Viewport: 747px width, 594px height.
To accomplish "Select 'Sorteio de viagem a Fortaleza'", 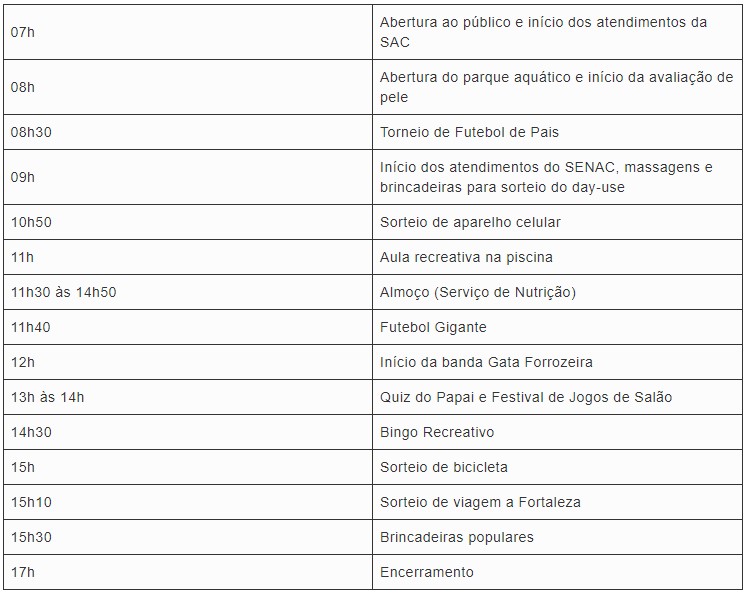I will tap(480, 502).
